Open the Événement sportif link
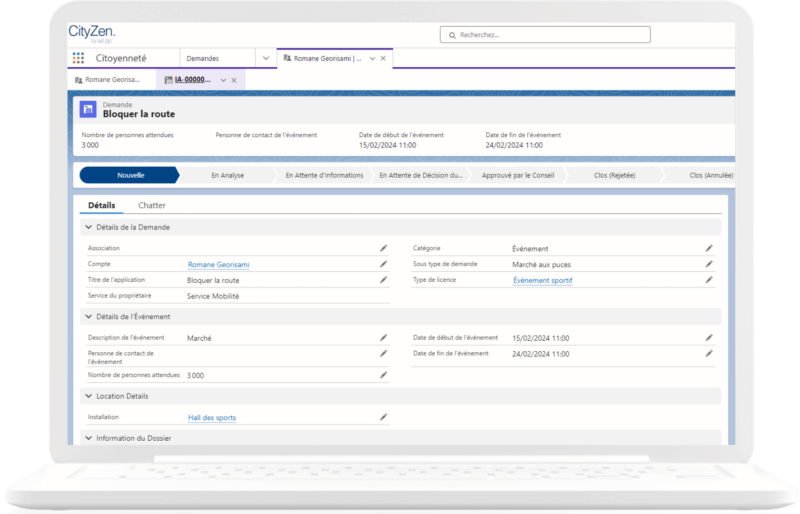 pos(542,281)
